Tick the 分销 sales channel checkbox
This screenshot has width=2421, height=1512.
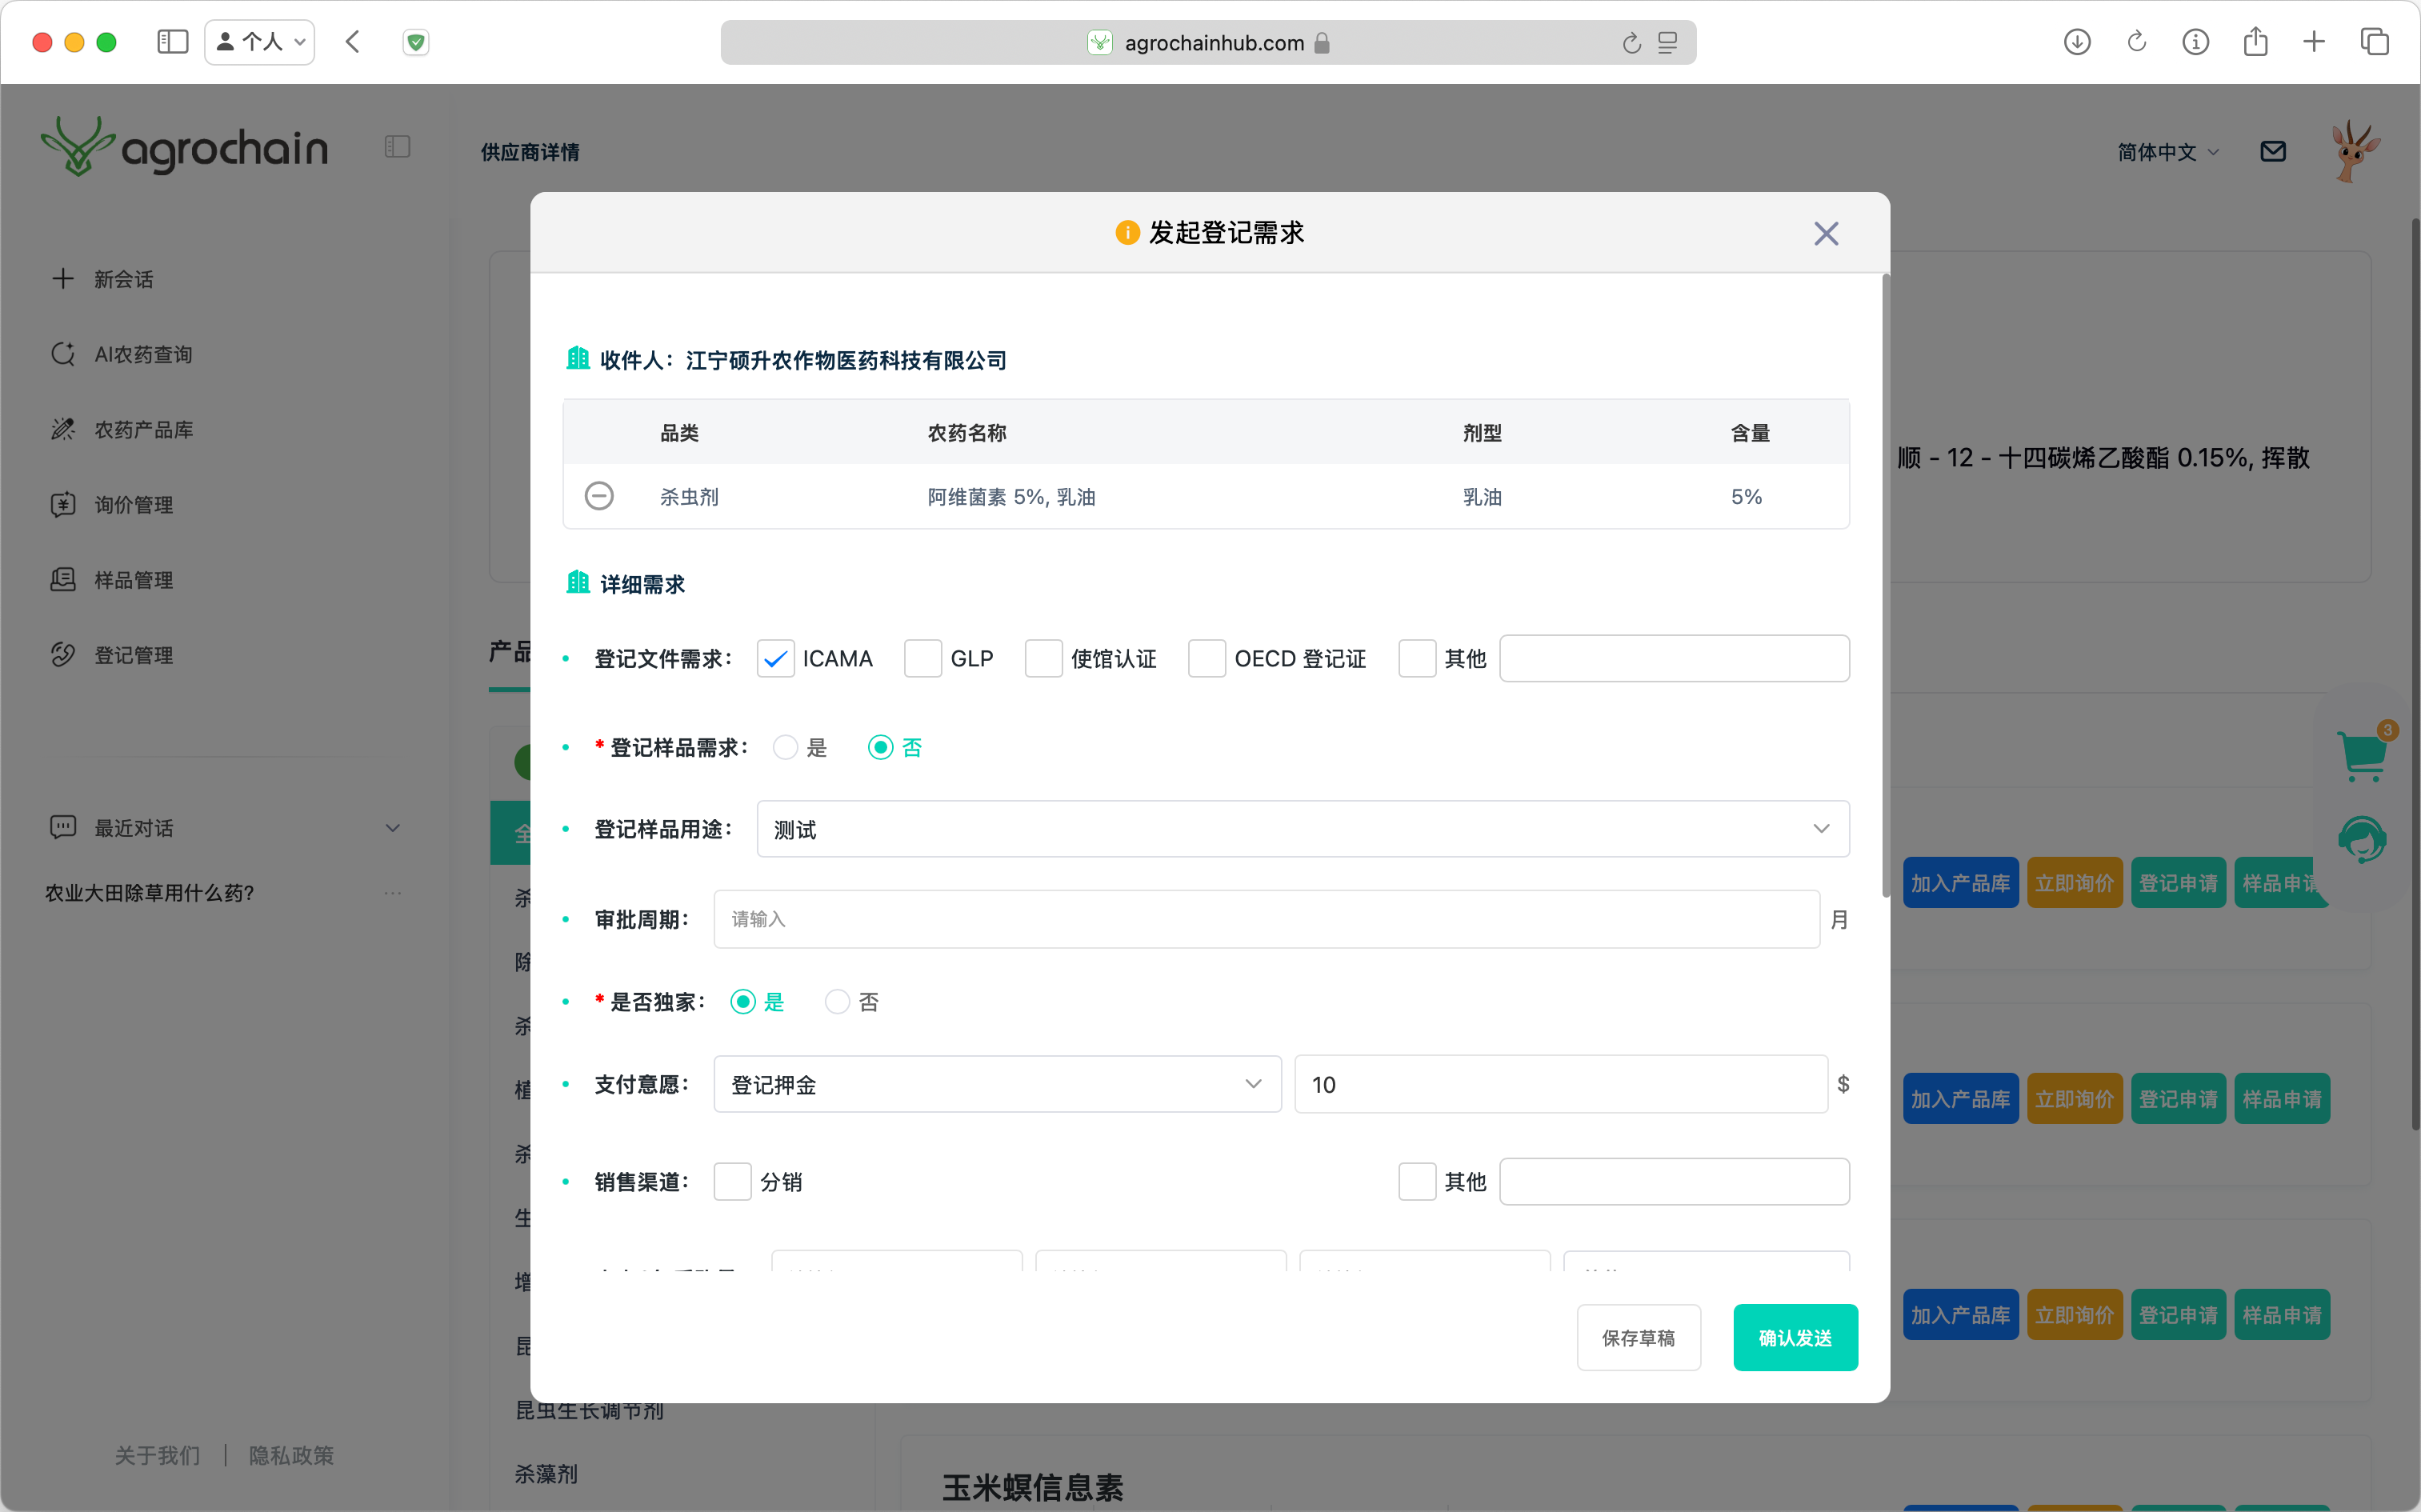coord(732,1182)
